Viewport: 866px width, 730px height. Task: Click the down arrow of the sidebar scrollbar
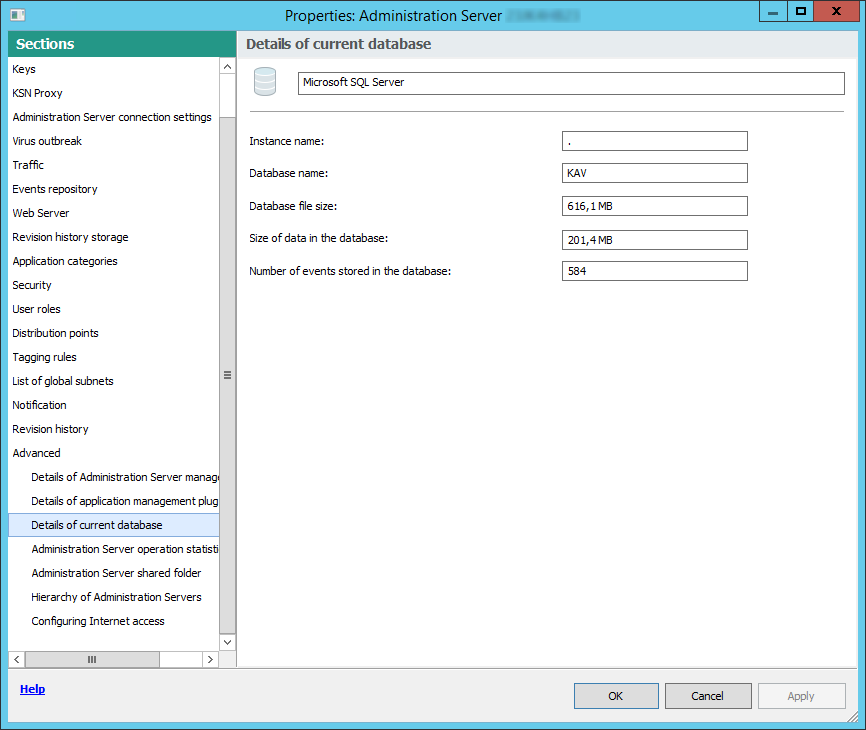coord(227,641)
